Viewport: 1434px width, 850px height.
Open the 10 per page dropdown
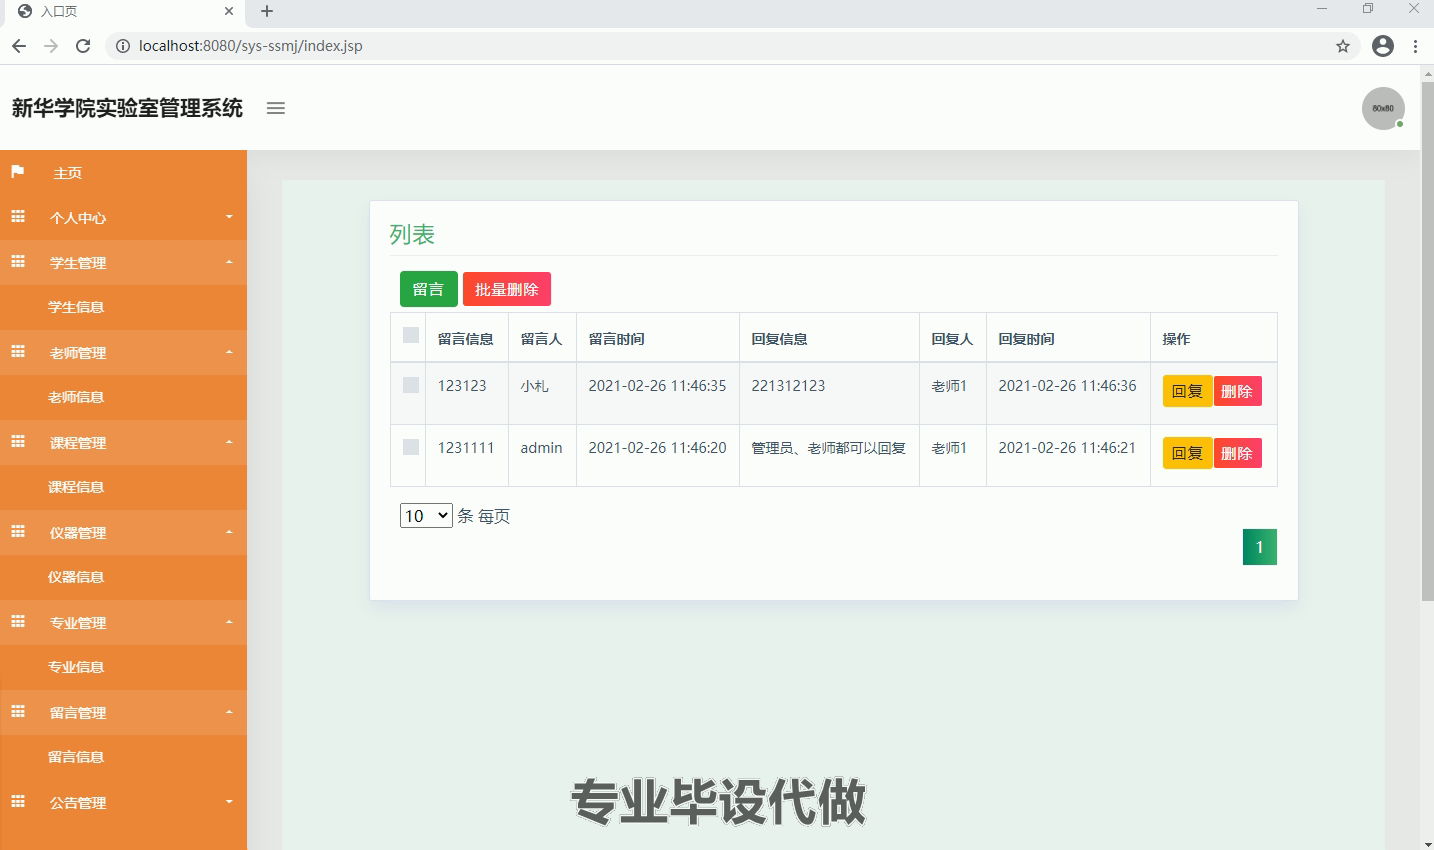(426, 516)
